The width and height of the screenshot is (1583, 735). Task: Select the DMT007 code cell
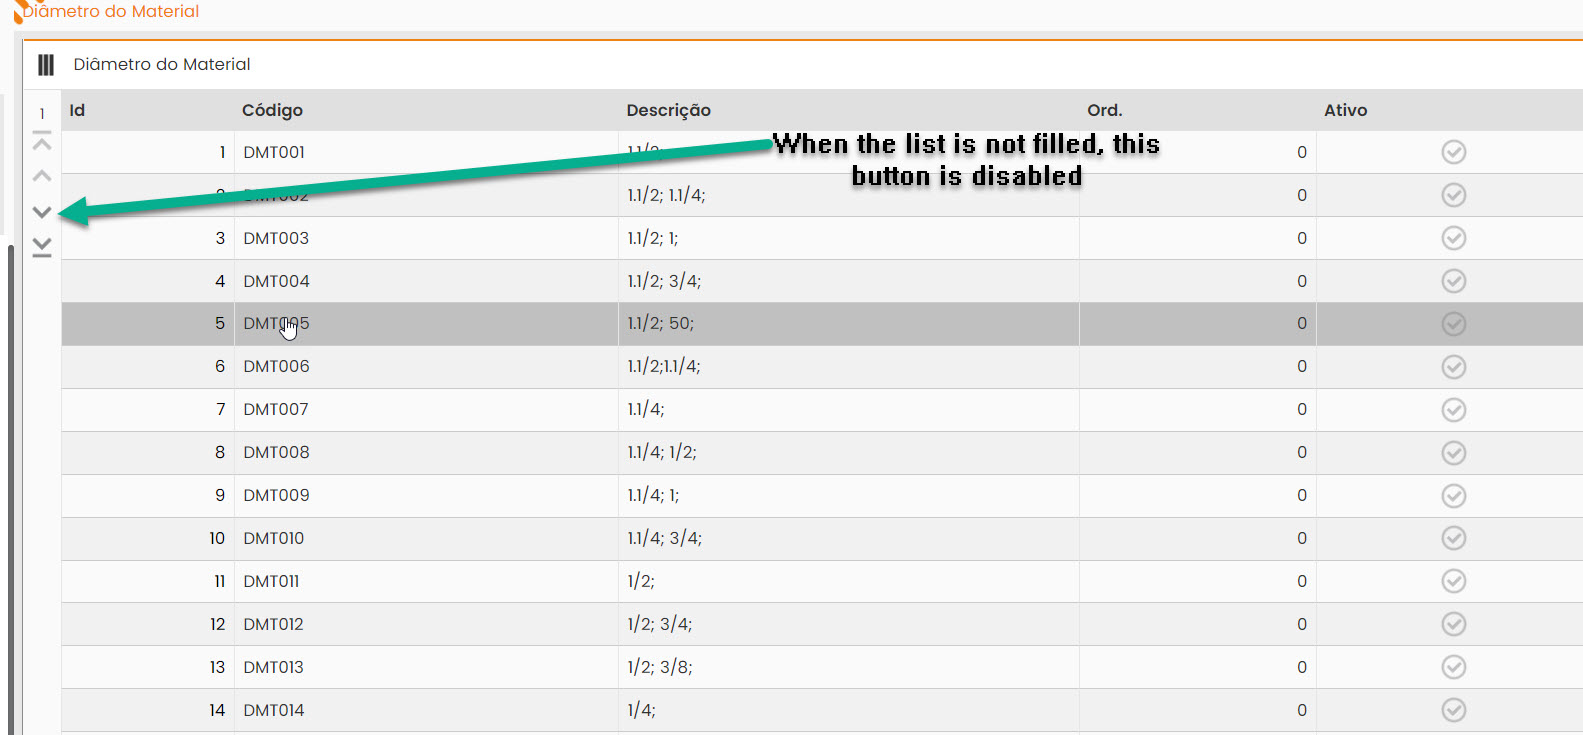[426, 410]
